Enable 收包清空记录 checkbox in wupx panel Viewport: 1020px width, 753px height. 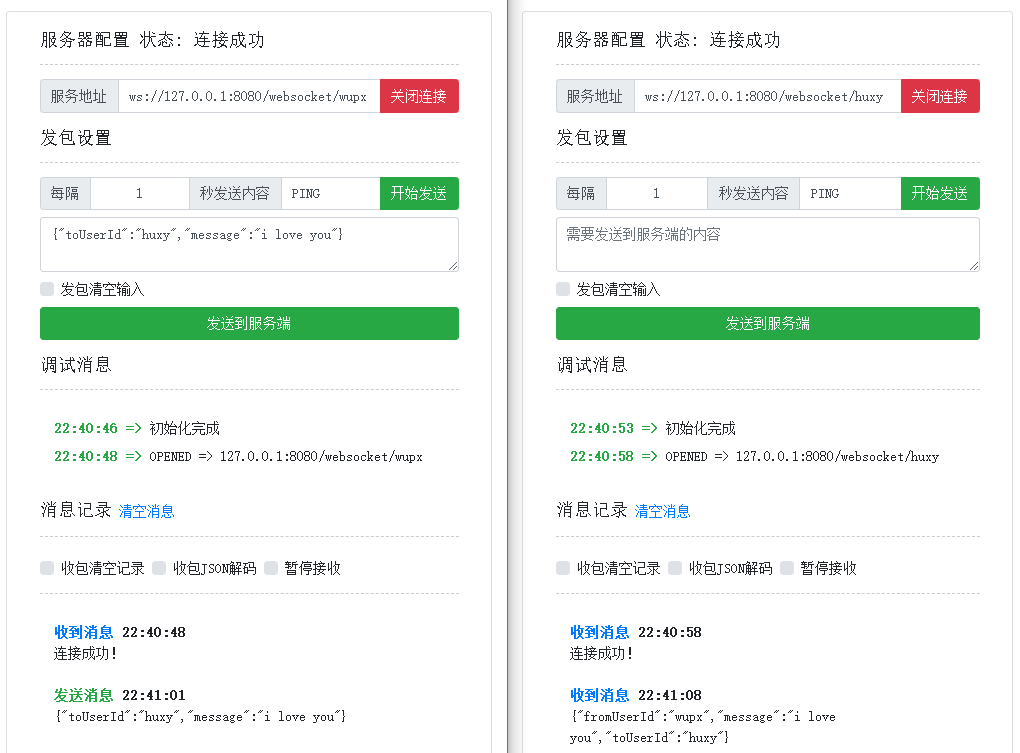(47, 568)
